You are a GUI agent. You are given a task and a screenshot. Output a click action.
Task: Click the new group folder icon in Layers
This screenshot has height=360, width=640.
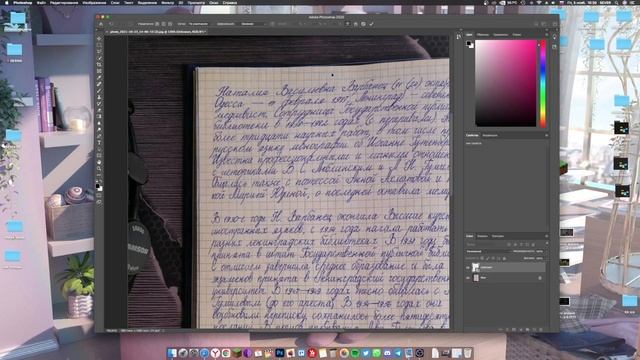[527, 329]
